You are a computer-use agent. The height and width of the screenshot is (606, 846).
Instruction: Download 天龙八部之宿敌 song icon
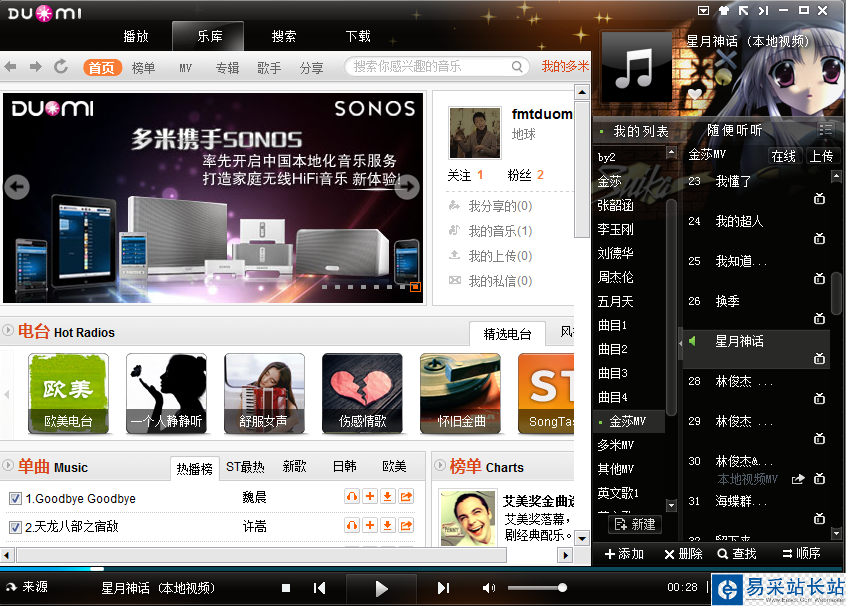387,525
